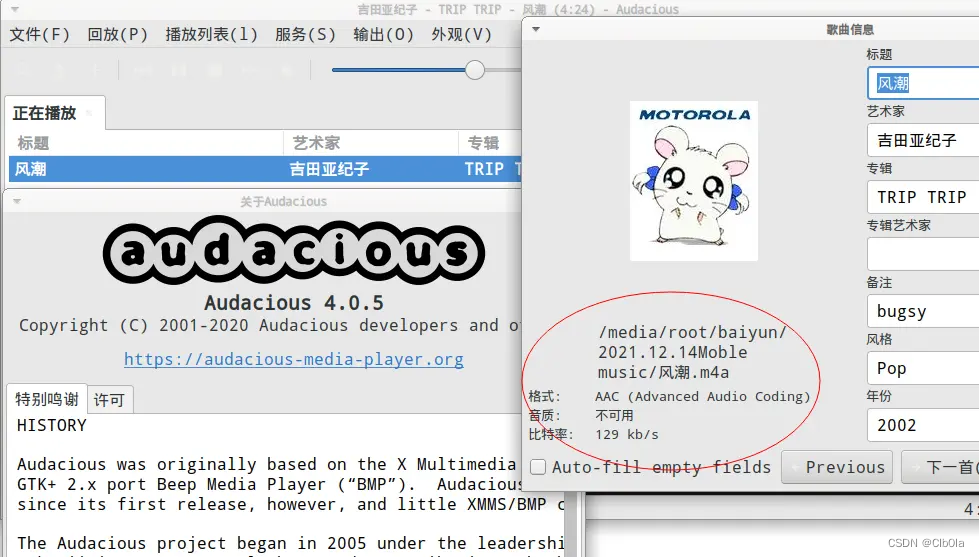Click the Motorola hamster album art
This screenshot has height=557, width=979.
point(694,181)
